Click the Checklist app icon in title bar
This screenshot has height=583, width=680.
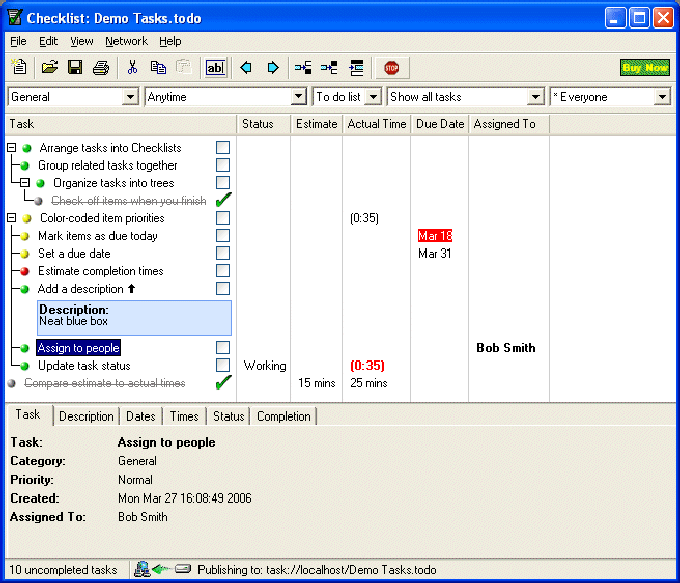[x=15, y=18]
